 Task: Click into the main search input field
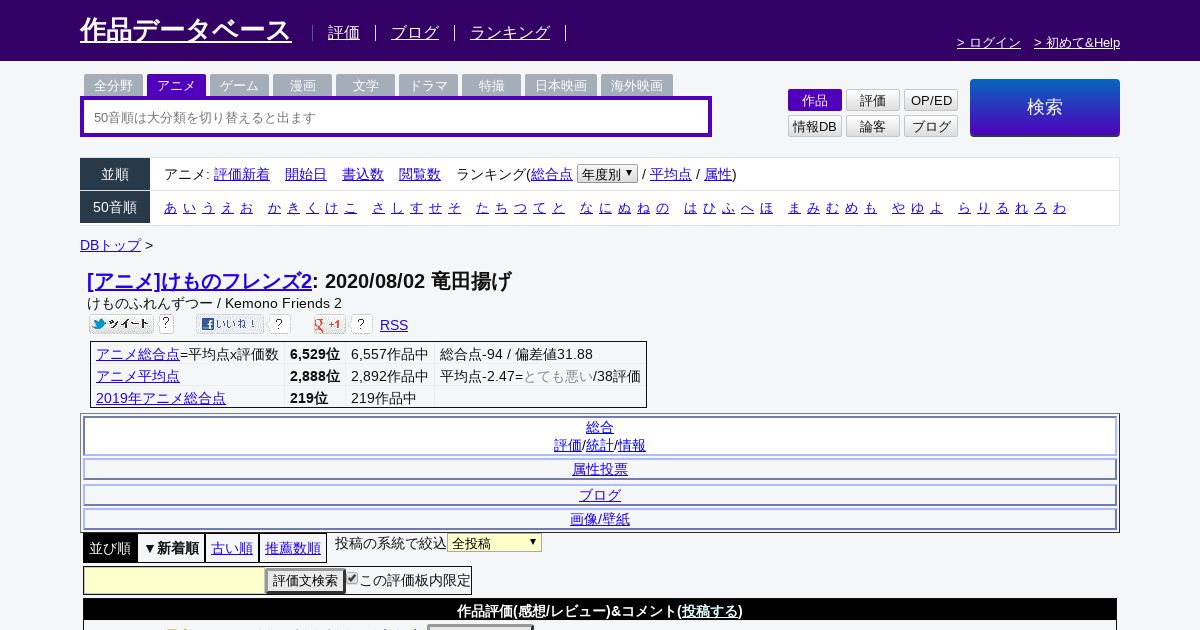click(396, 117)
